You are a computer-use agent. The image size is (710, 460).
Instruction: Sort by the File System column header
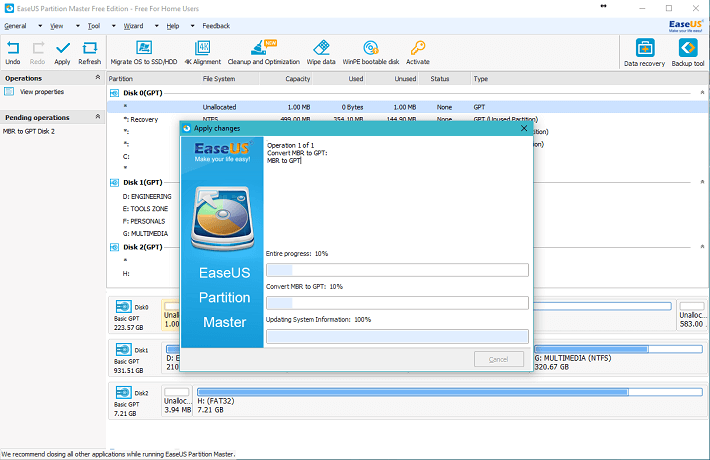pos(230,79)
